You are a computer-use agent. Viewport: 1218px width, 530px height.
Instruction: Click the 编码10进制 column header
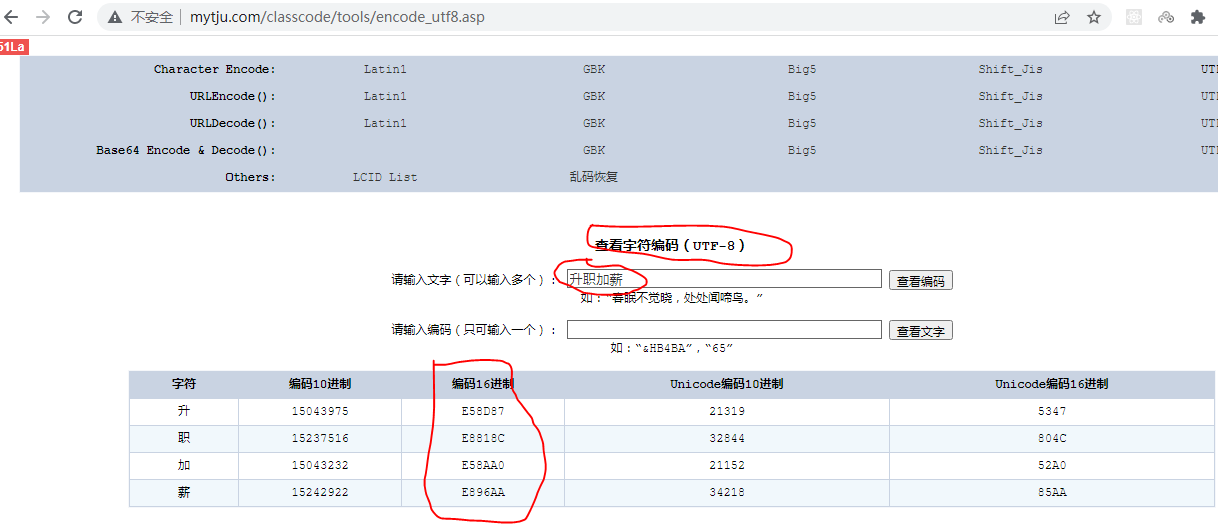320,384
